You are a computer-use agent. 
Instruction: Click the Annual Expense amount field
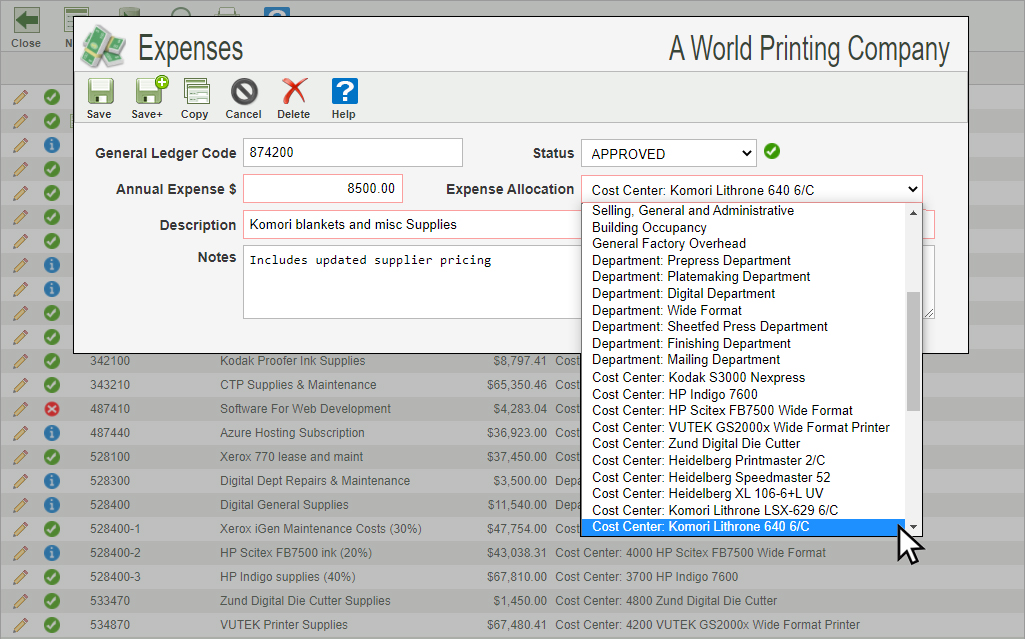tap(323, 189)
